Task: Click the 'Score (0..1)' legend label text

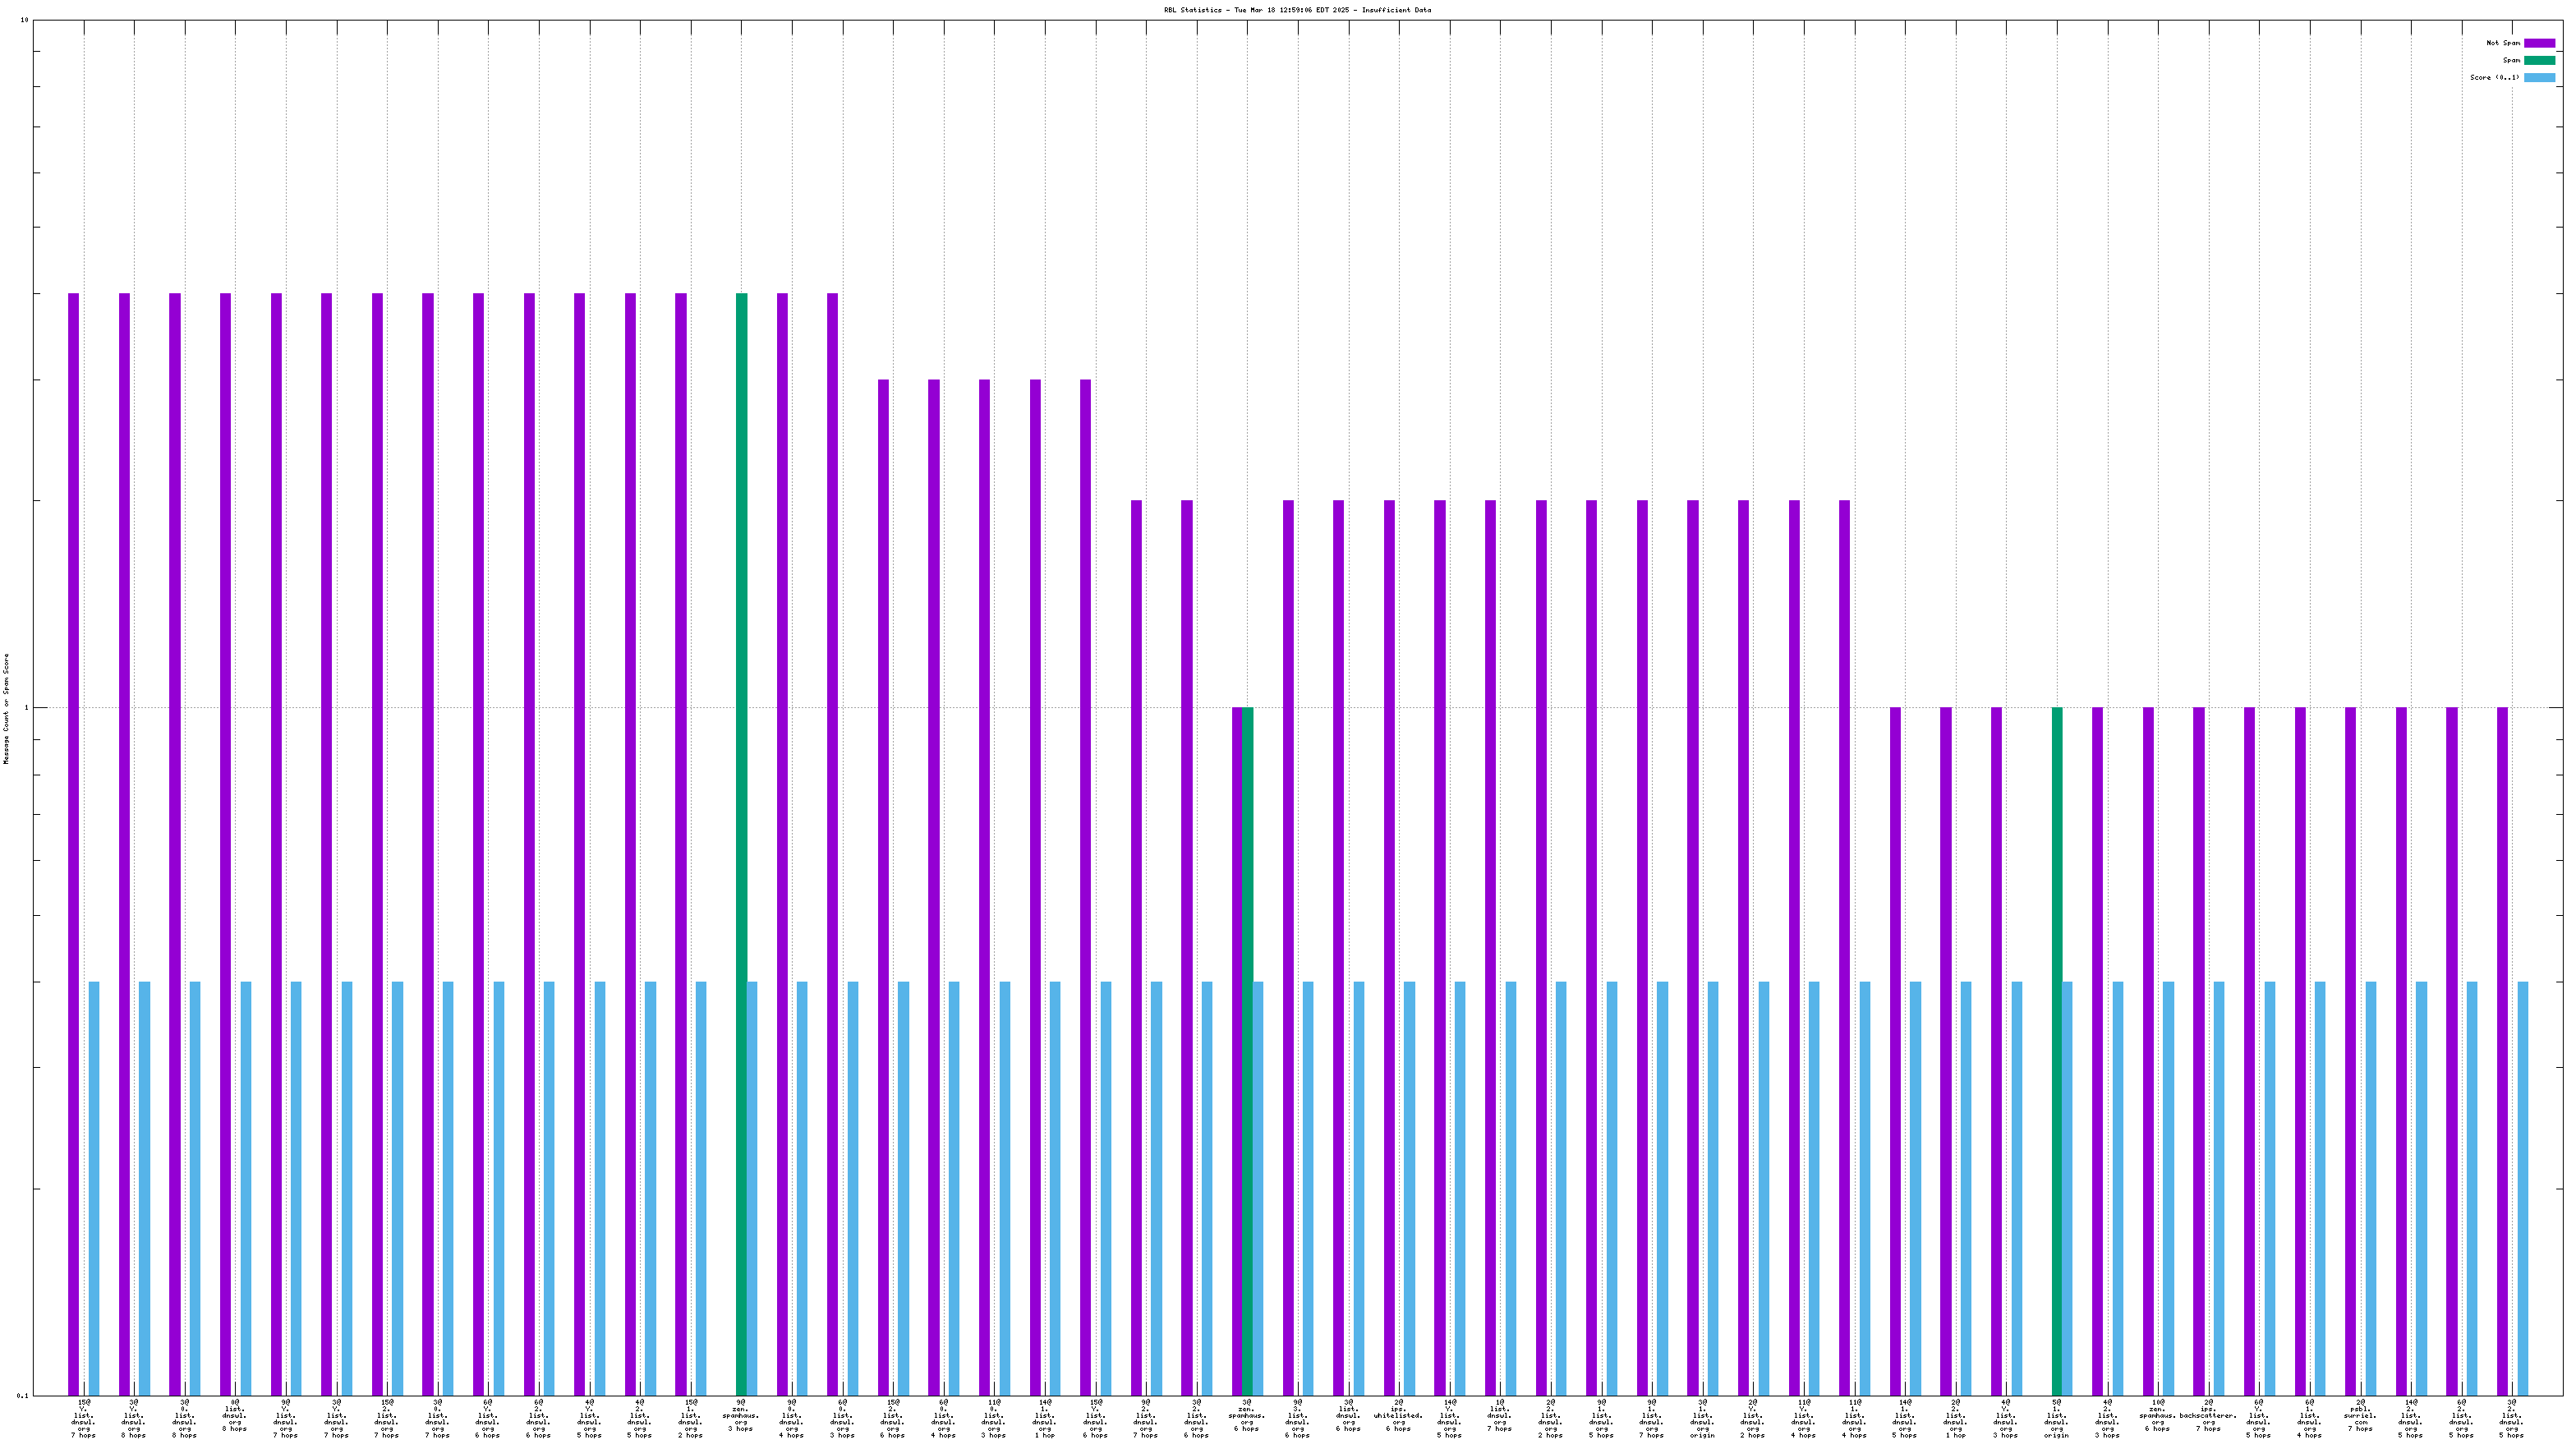Action: [2494, 77]
